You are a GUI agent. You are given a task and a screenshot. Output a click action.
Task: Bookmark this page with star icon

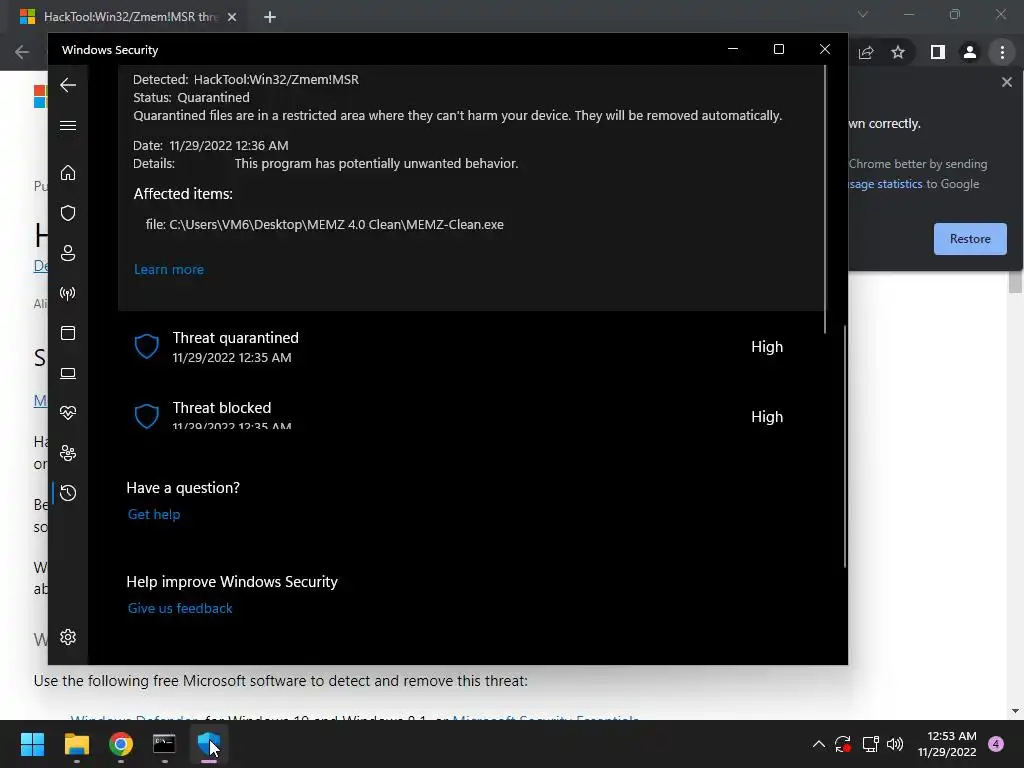coord(898,52)
